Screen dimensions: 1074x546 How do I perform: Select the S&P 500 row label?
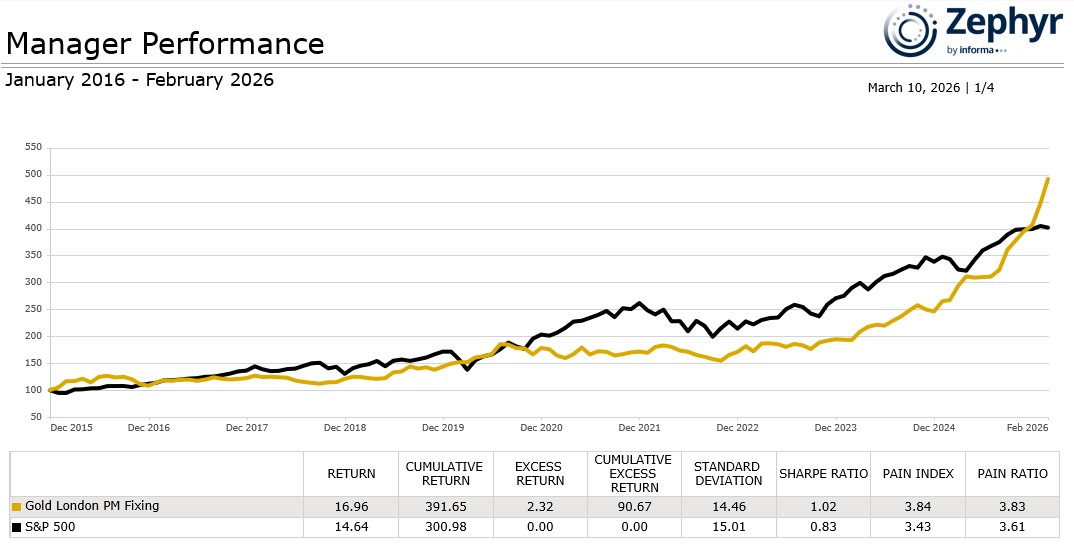point(51,527)
